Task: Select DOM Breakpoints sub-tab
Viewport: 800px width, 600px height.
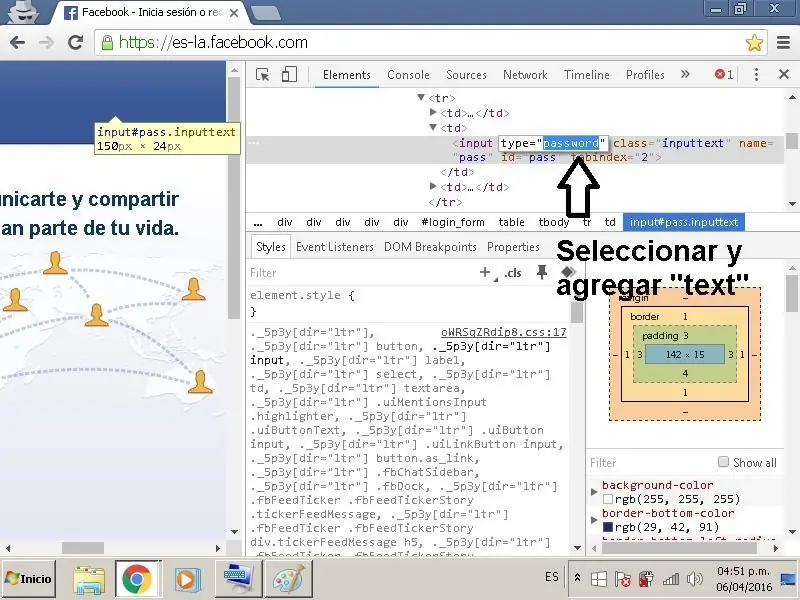Action: click(x=430, y=247)
